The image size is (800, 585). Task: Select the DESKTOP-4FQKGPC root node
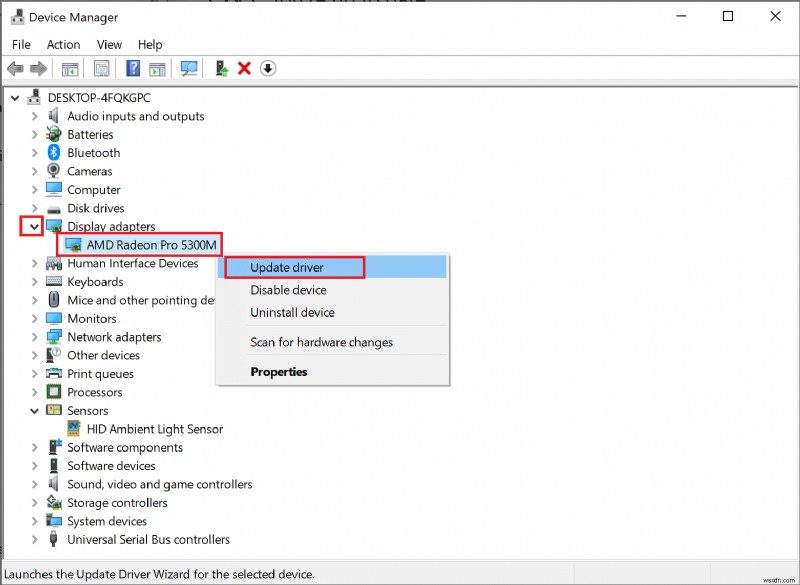click(x=97, y=98)
